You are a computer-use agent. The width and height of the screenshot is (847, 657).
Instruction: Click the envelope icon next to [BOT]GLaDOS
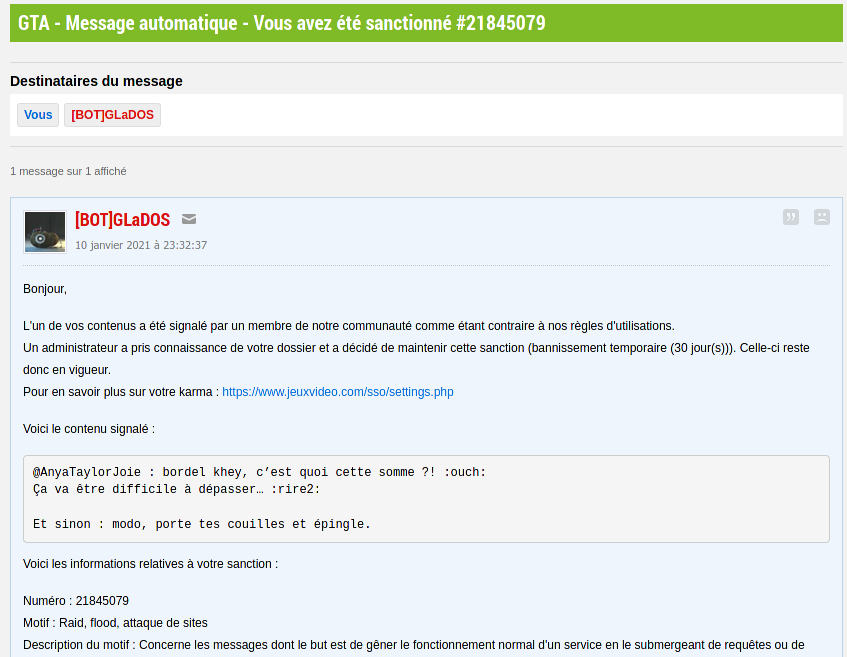pos(189,219)
